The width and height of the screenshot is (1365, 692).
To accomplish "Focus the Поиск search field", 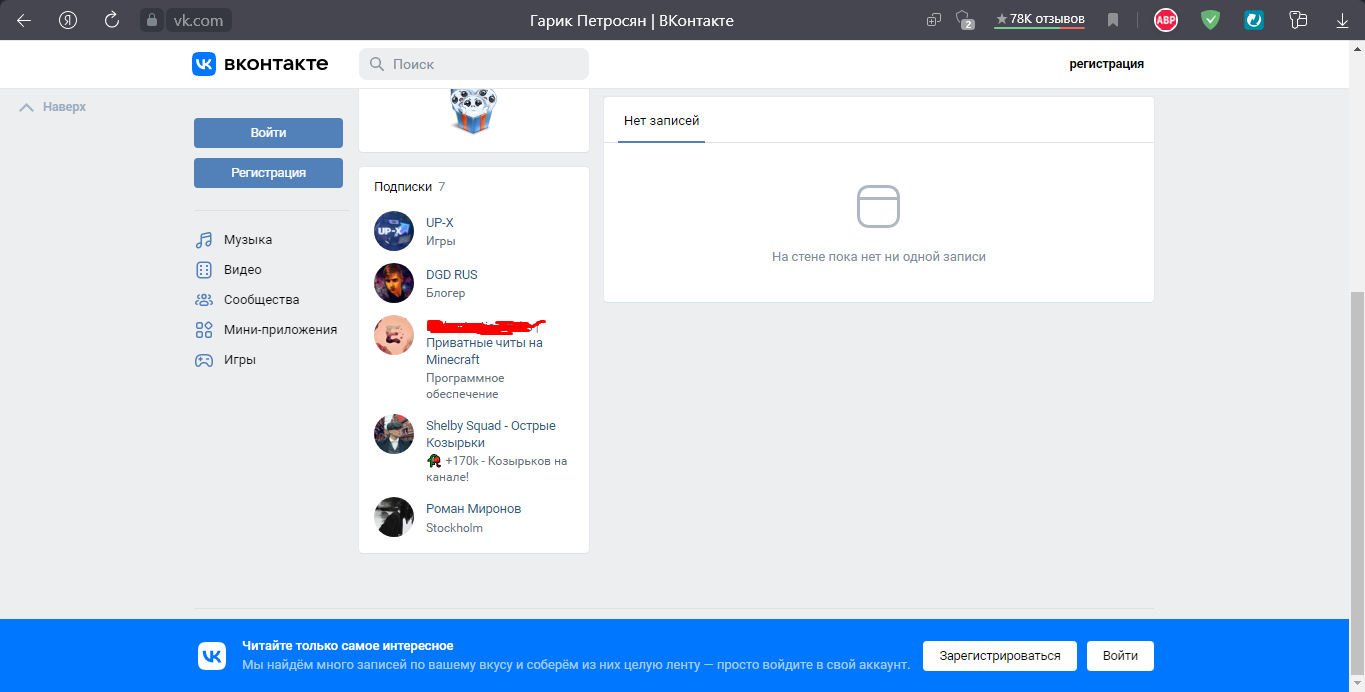I will (474, 64).
